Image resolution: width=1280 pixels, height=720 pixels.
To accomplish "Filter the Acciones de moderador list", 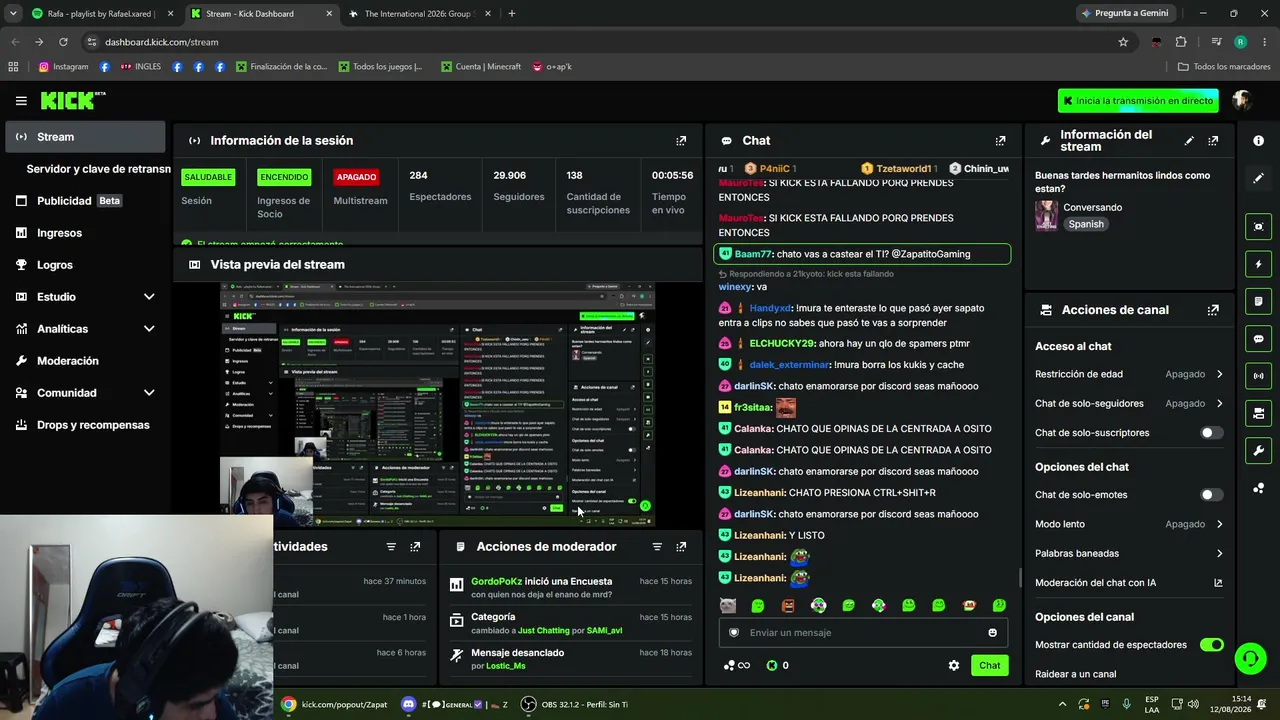I will click(x=657, y=547).
